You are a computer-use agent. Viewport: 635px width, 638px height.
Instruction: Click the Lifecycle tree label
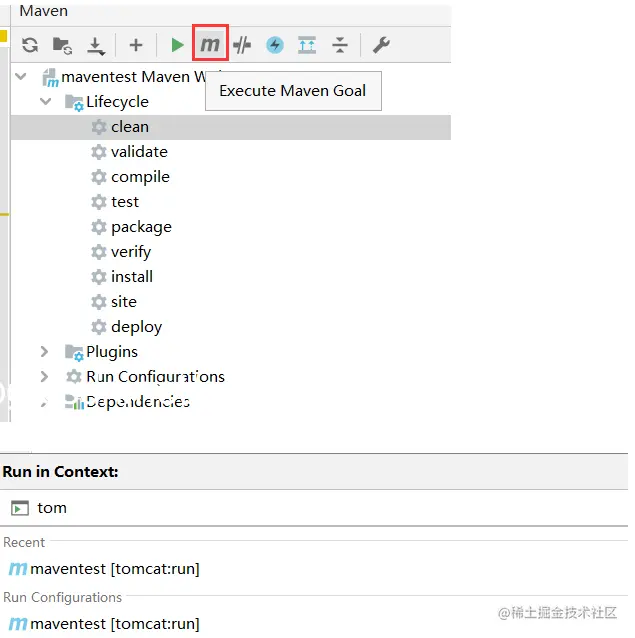click(x=117, y=102)
